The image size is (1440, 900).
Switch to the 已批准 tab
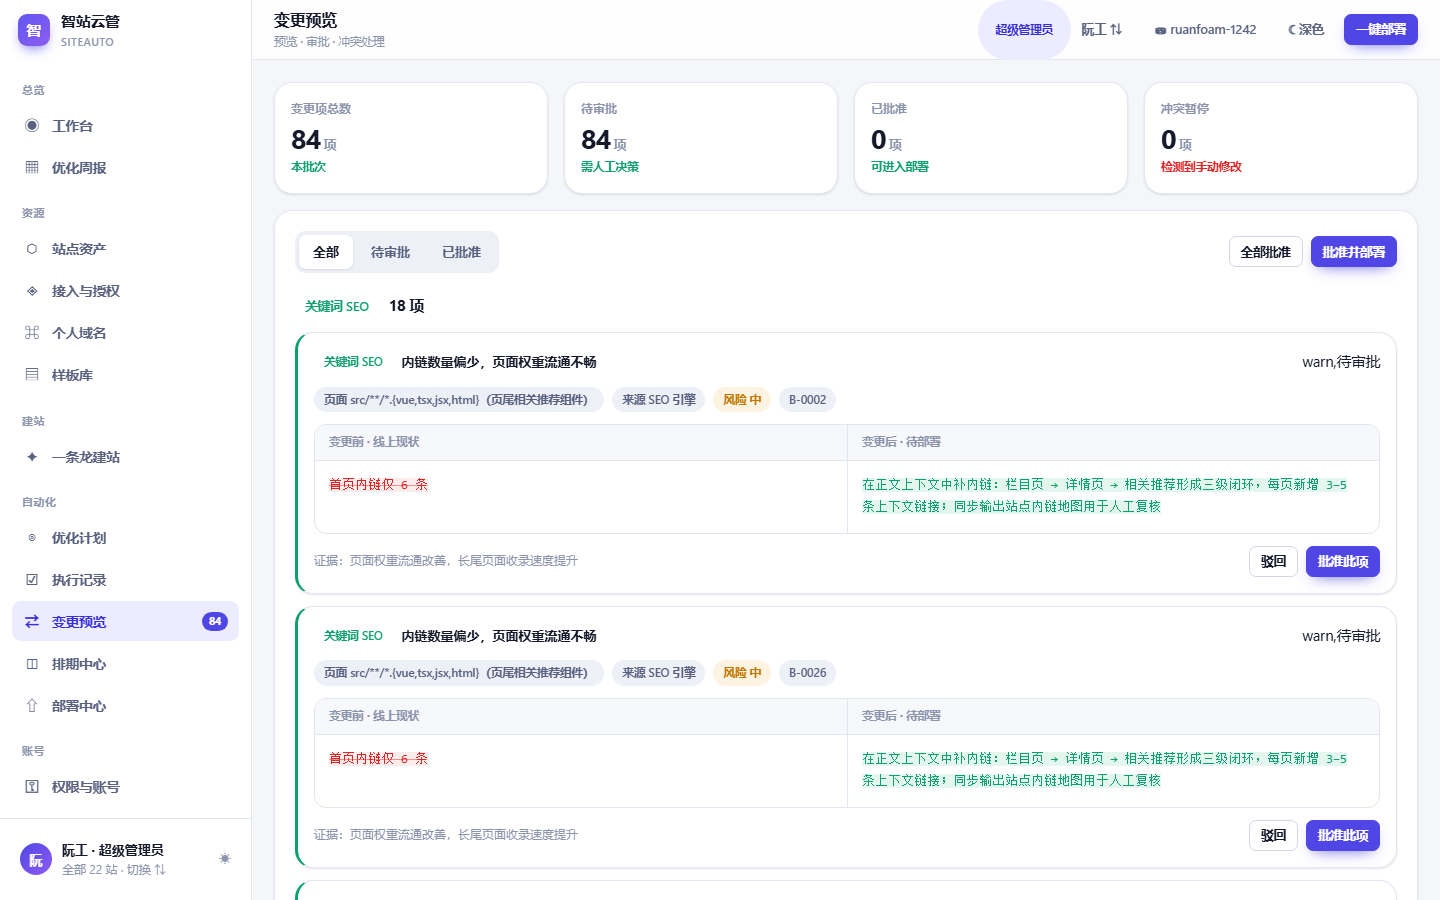click(461, 252)
